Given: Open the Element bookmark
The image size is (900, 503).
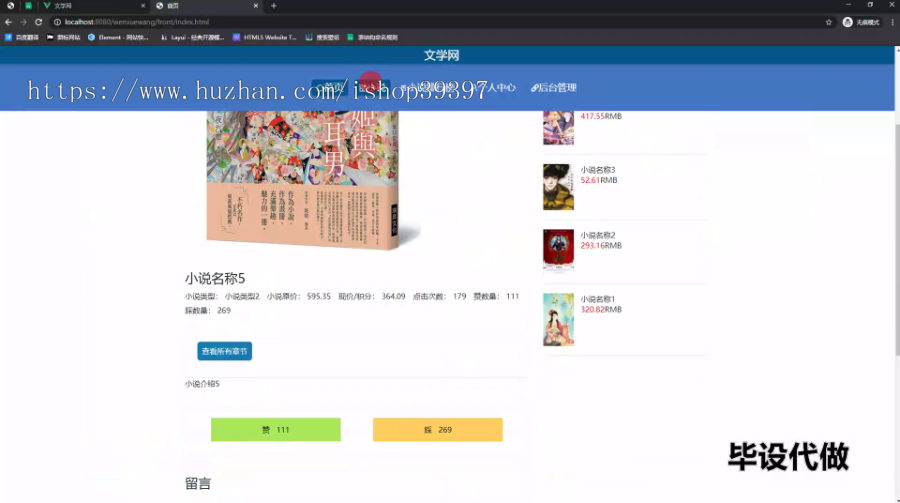Looking at the screenshot, I should 118,37.
